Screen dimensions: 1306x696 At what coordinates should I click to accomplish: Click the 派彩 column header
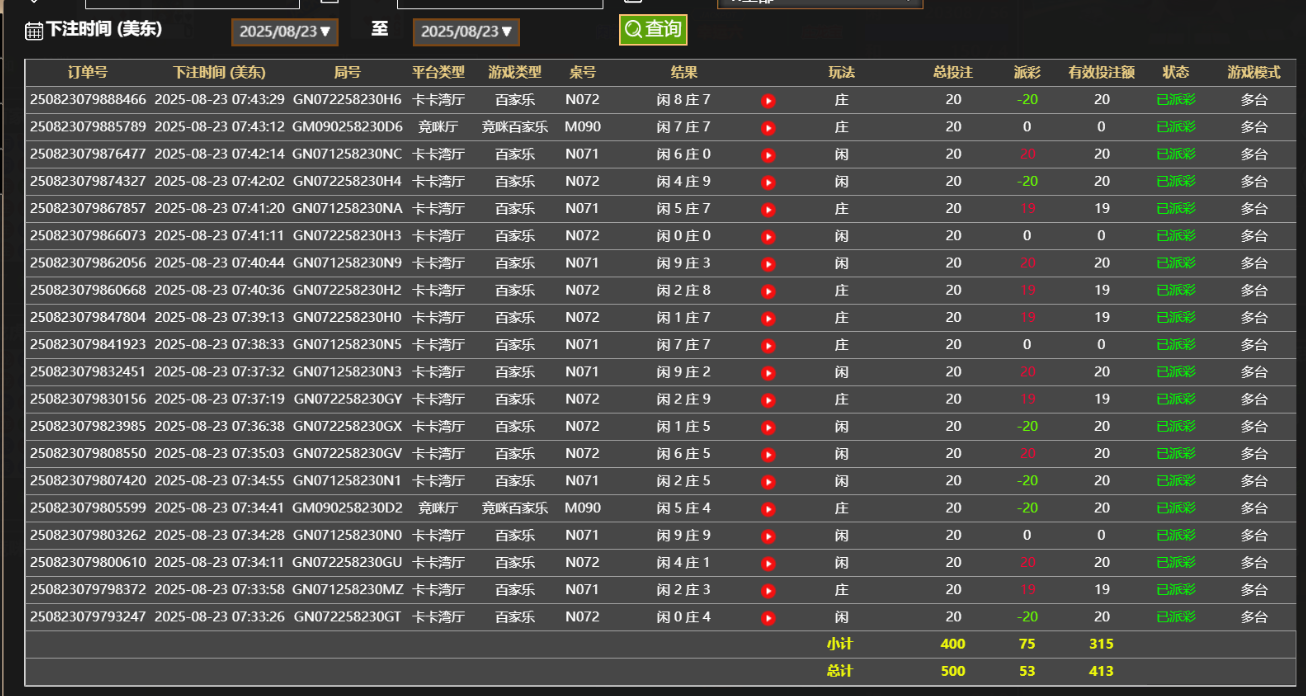[1026, 72]
